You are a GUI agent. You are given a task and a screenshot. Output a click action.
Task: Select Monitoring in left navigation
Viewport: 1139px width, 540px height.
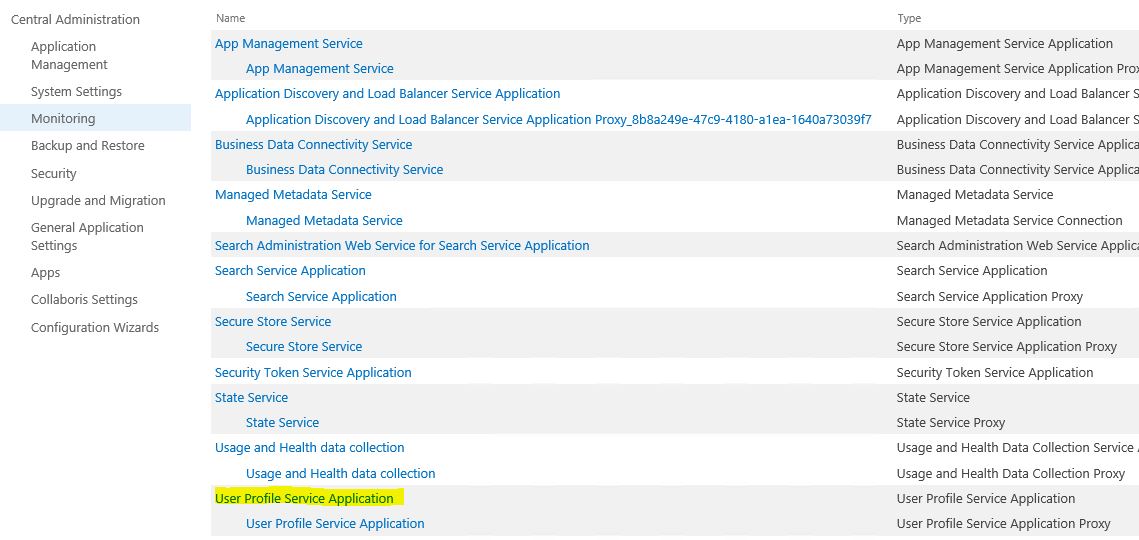click(x=63, y=118)
